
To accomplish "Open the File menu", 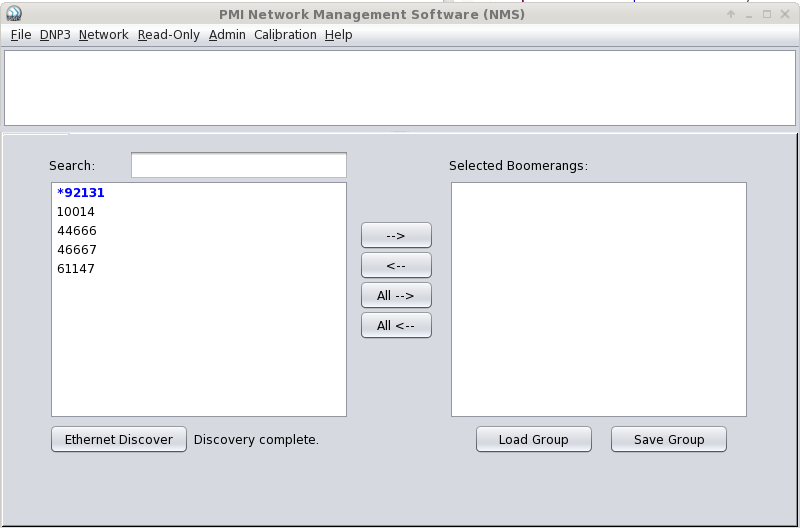I will 21,35.
